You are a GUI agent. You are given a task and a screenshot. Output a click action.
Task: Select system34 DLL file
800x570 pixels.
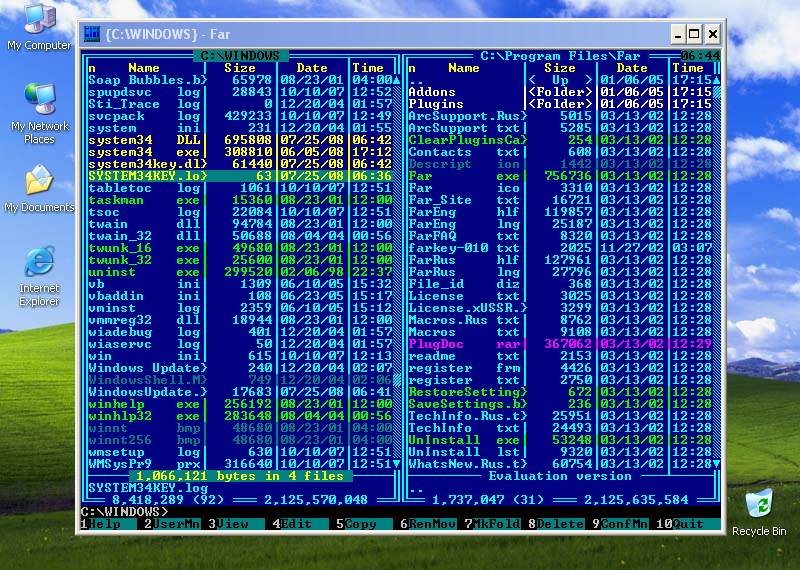240,140
